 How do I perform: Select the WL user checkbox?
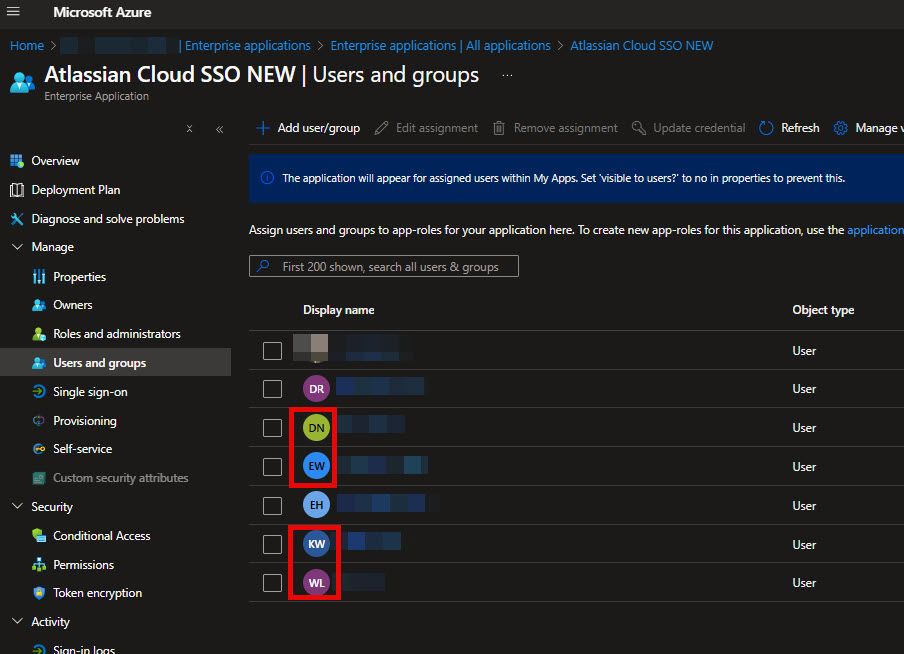272,583
